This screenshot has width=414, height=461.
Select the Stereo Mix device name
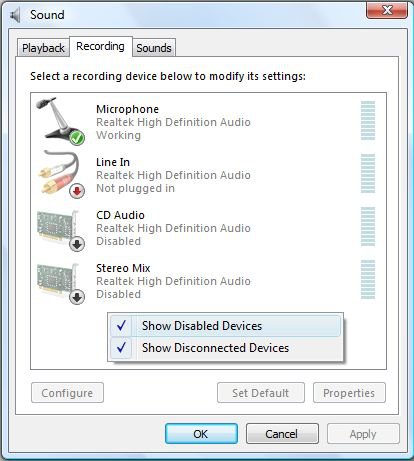click(123, 268)
